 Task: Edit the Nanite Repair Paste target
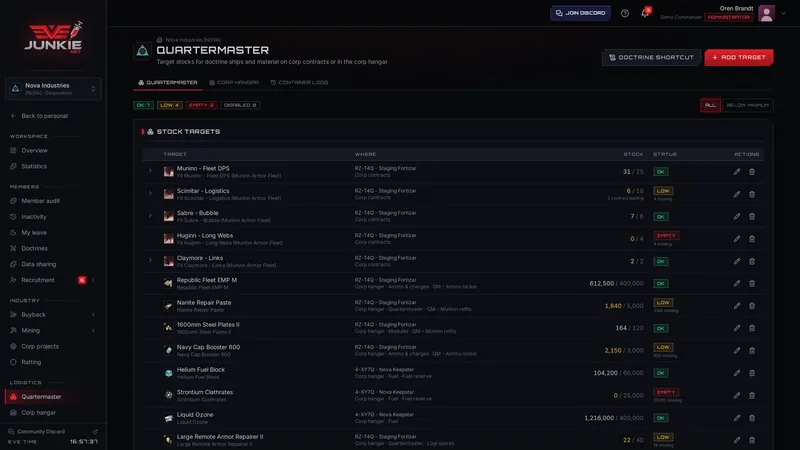[737, 306]
